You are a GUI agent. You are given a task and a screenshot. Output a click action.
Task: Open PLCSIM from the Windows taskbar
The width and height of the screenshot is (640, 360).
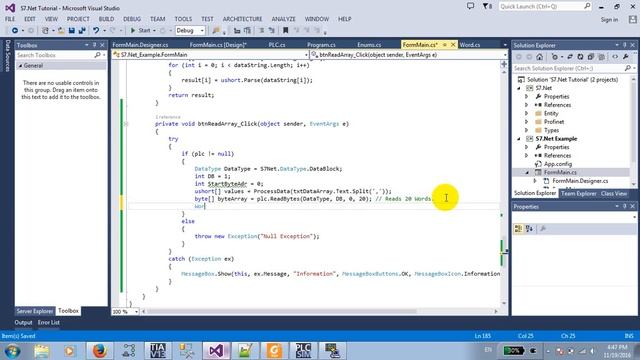(x=303, y=351)
